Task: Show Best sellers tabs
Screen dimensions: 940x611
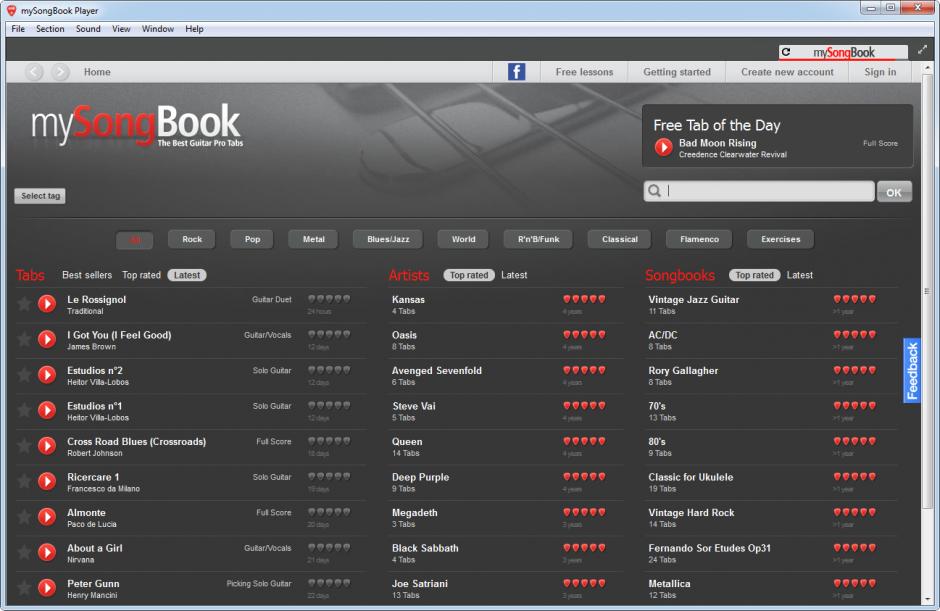Action: coord(87,275)
